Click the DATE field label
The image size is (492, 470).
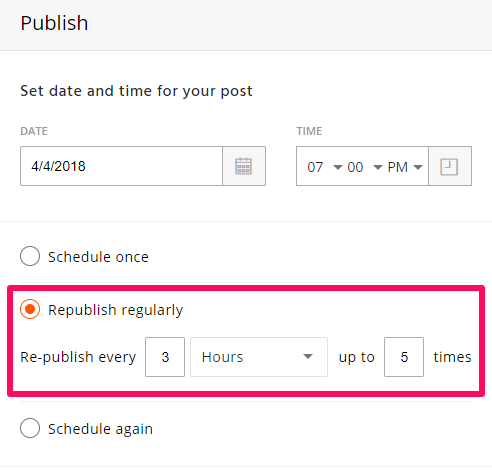pyautogui.click(x=34, y=131)
